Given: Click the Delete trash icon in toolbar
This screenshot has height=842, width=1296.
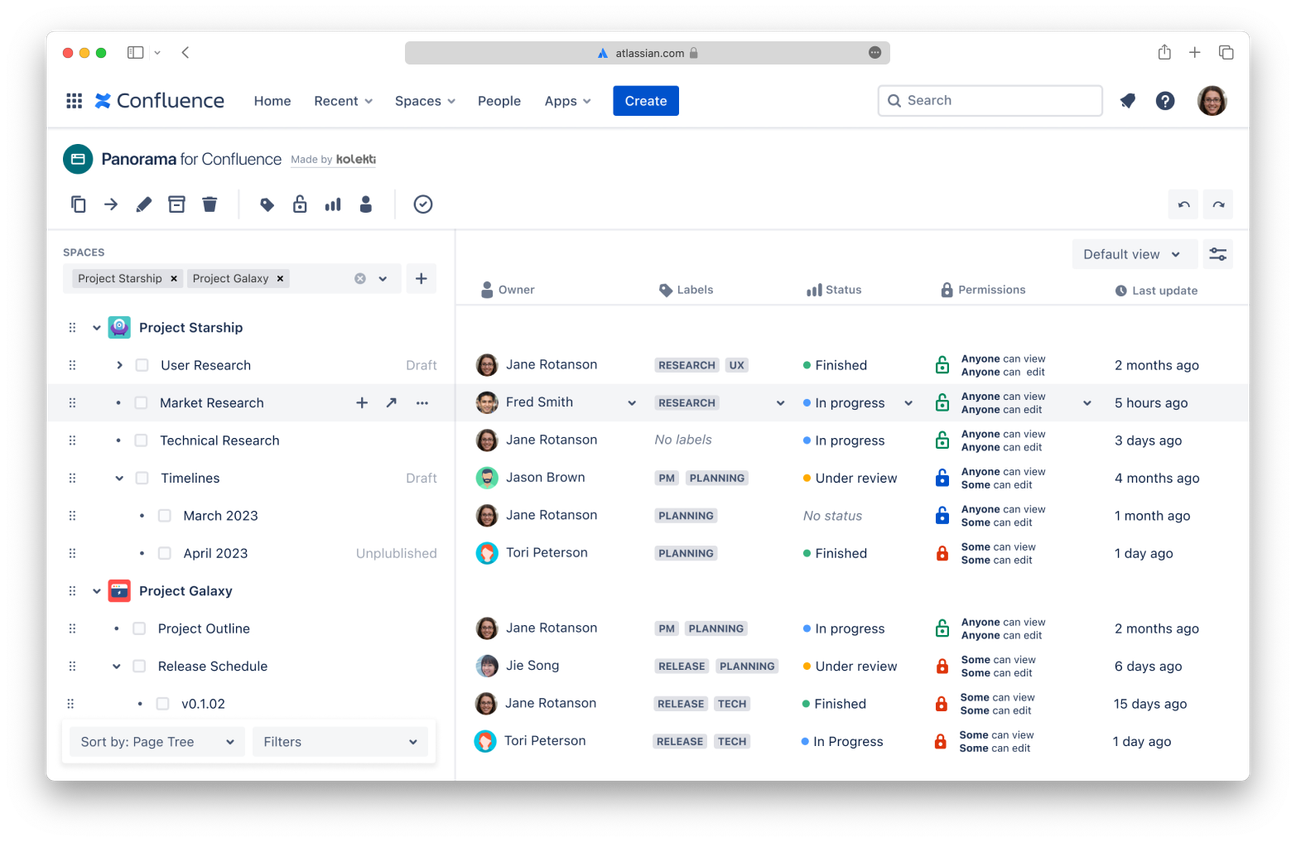Looking at the screenshot, I should 209,204.
